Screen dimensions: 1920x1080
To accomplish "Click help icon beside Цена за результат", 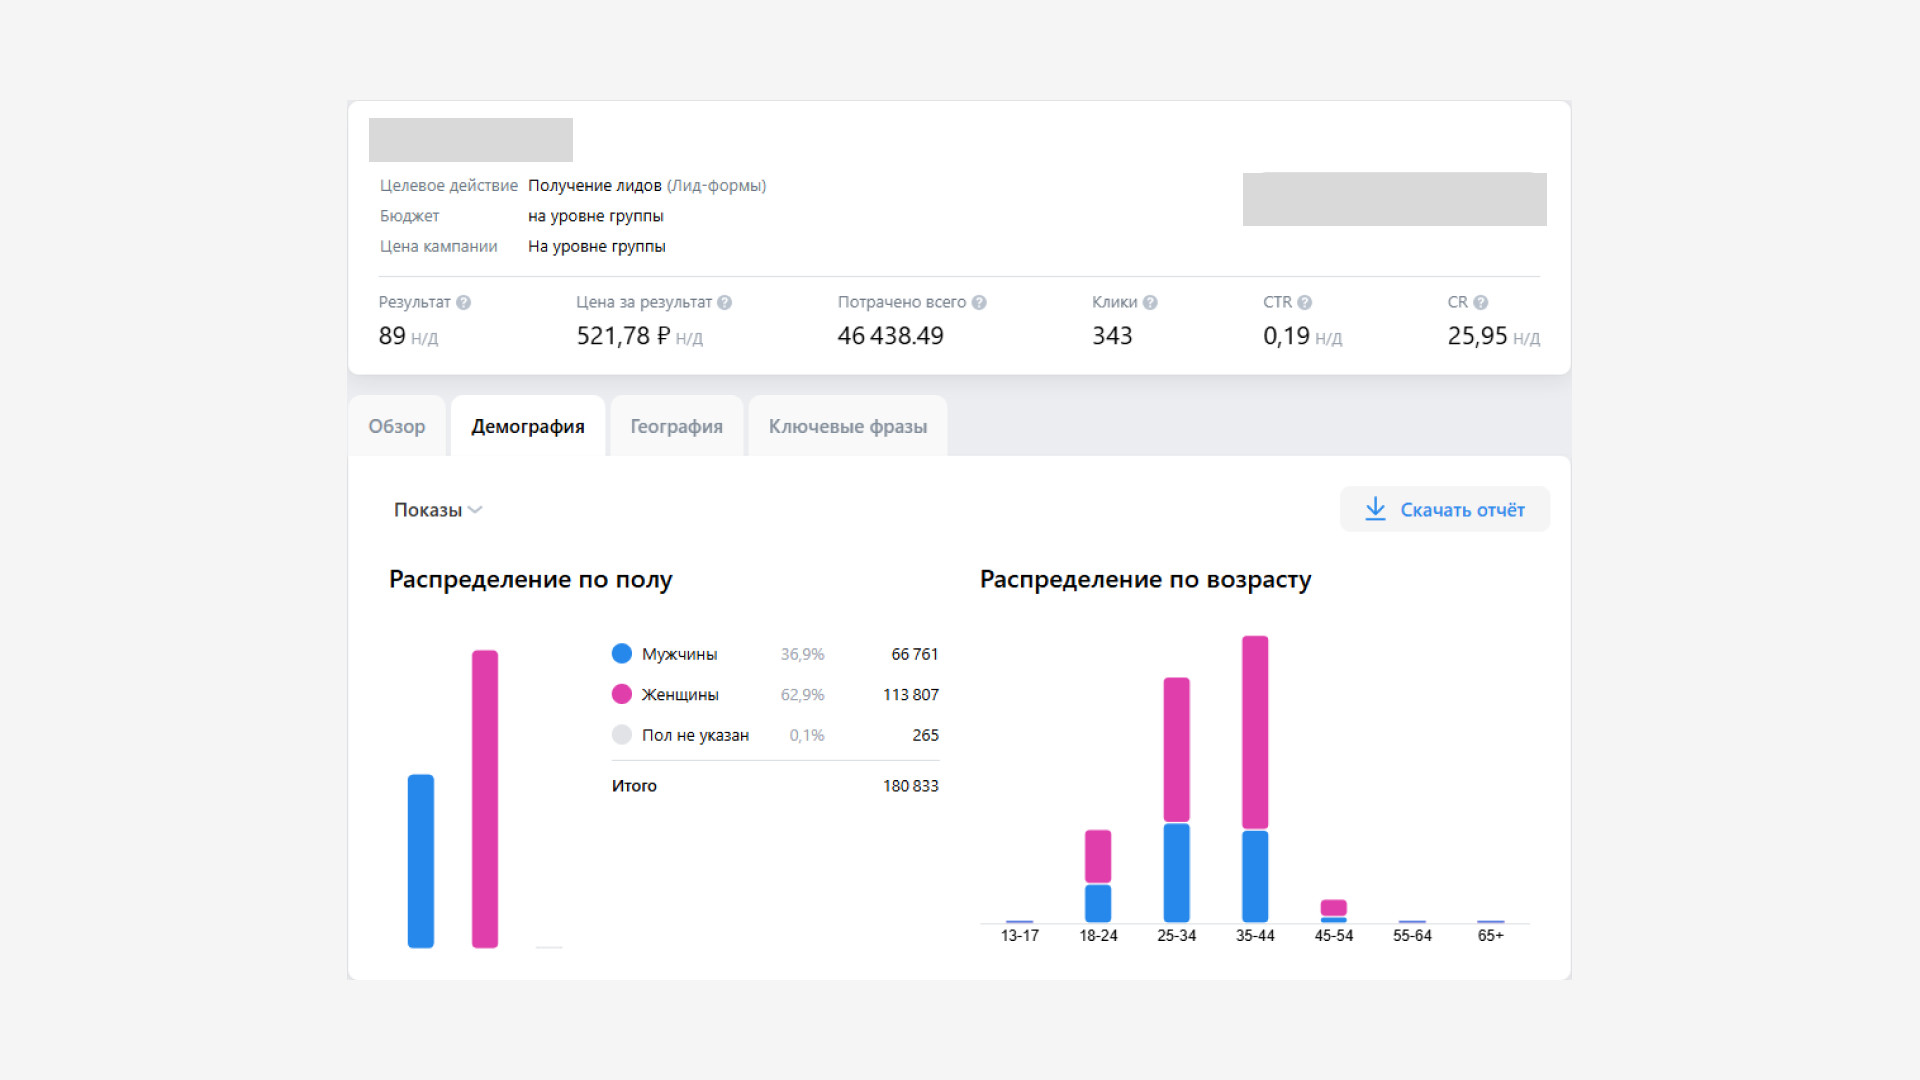I will pyautogui.click(x=724, y=303).
